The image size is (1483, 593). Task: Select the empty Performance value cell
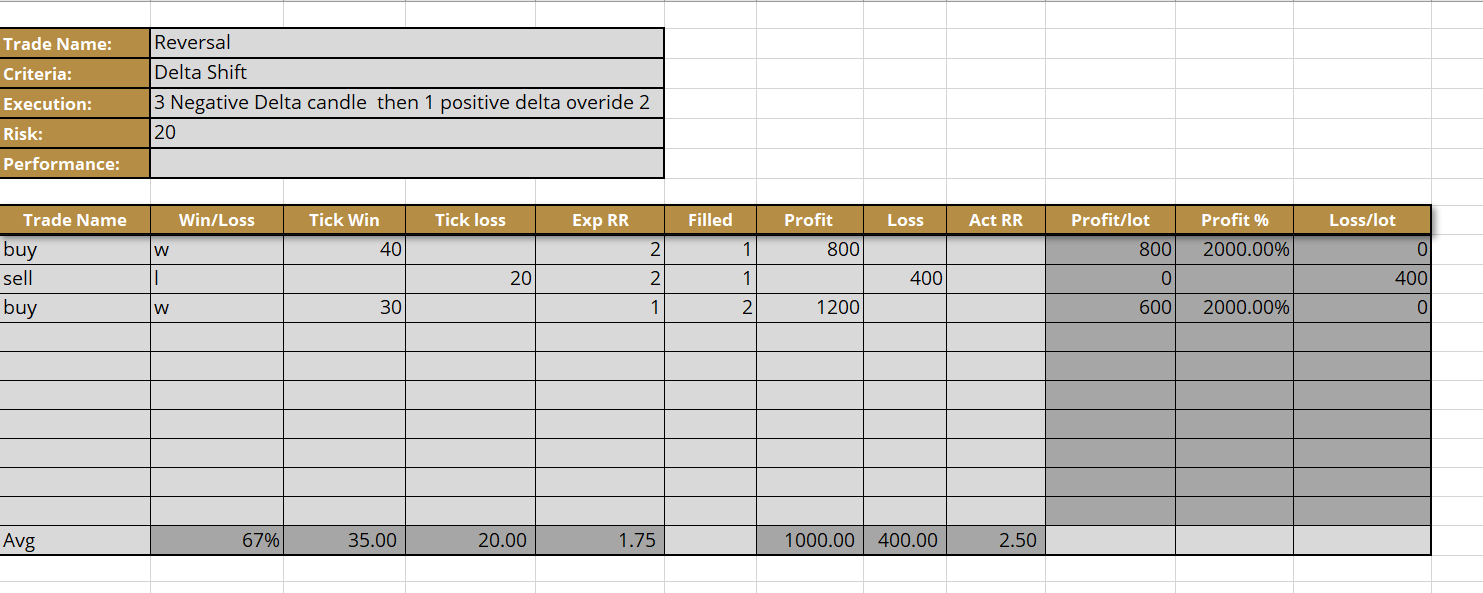click(406, 163)
